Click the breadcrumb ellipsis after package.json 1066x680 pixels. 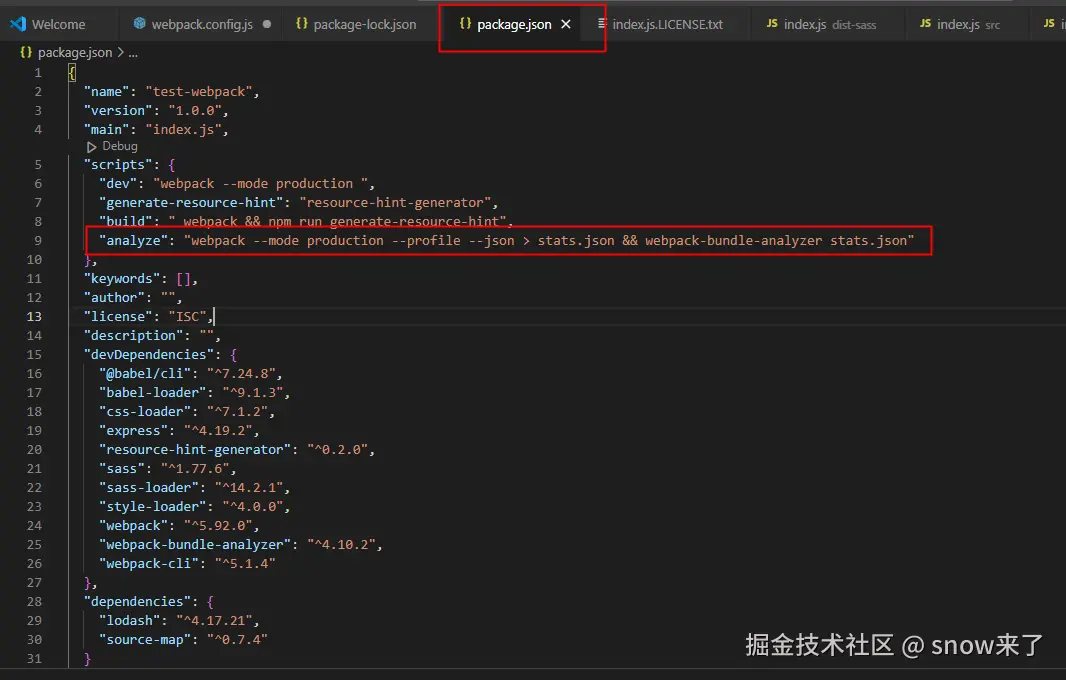(x=133, y=52)
